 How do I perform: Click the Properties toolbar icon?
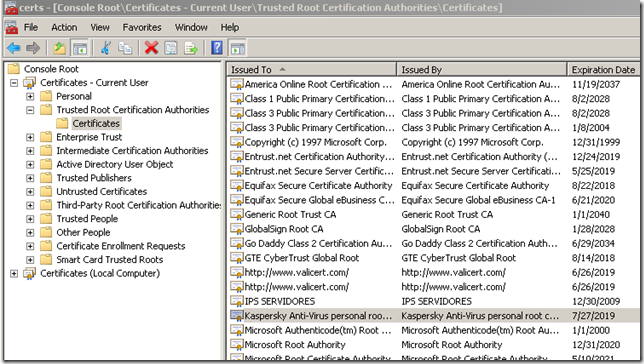171,48
